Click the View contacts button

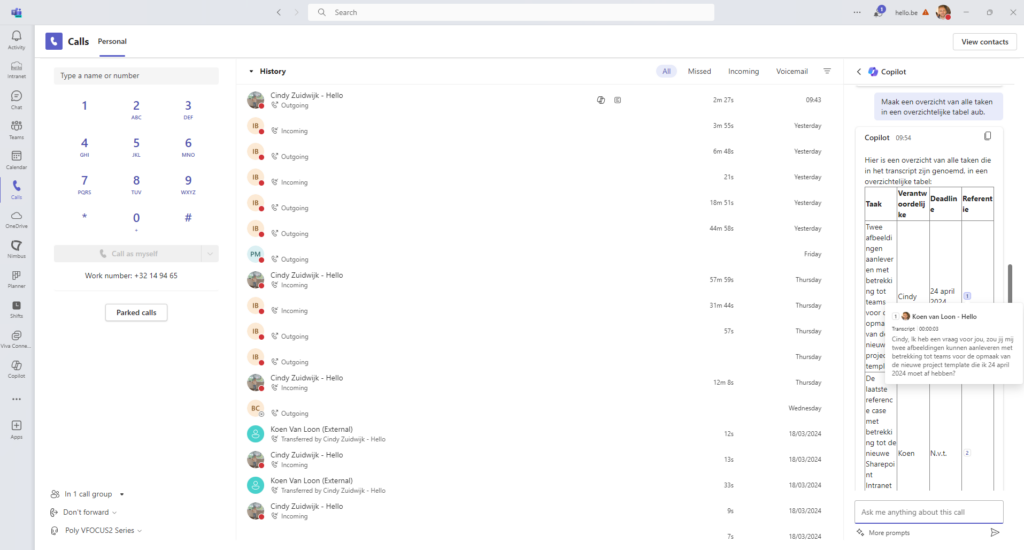point(984,42)
